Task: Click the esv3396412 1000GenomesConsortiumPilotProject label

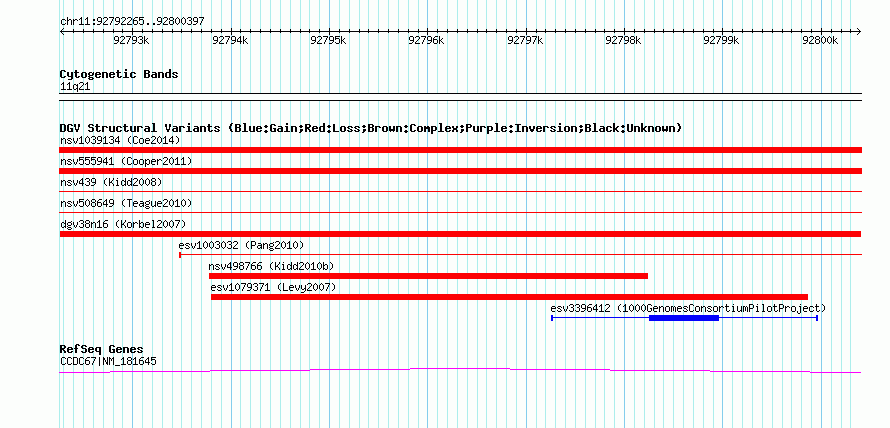Action: 688,308
